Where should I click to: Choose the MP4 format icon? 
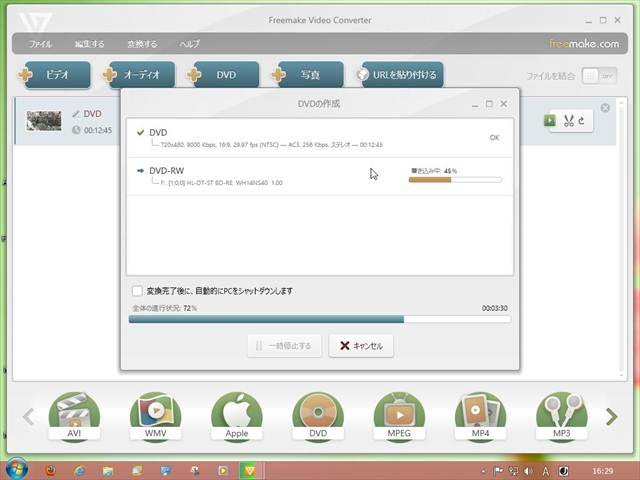click(480, 415)
